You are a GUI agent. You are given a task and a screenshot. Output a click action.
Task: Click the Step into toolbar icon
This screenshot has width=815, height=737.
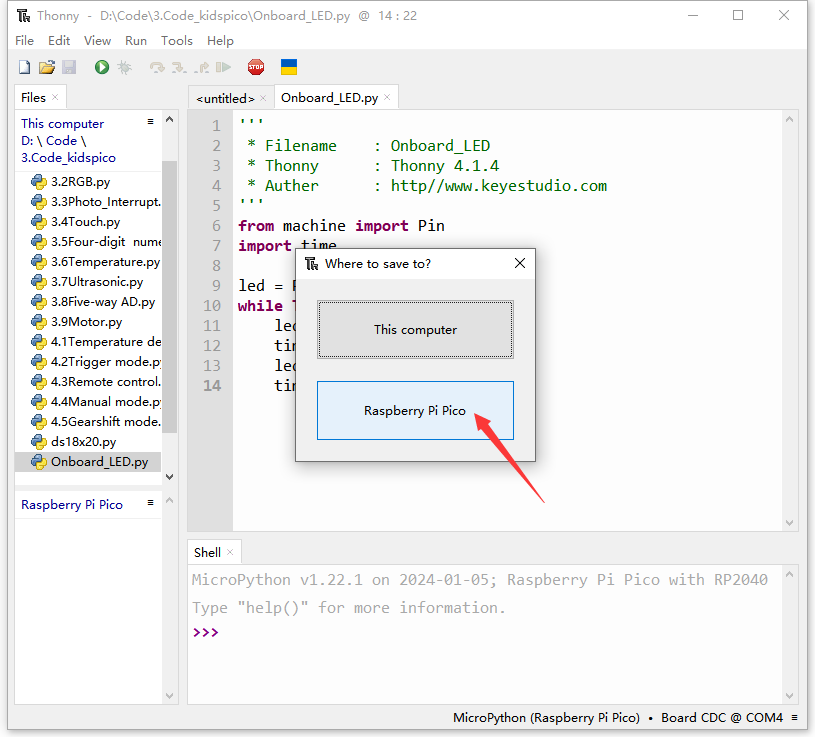179,68
